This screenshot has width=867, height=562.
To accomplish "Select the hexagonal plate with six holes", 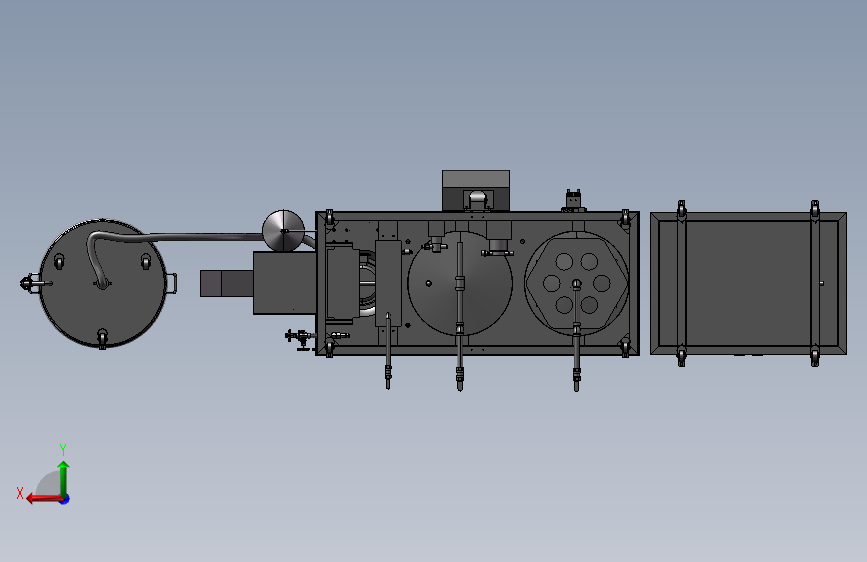I will 577,283.
